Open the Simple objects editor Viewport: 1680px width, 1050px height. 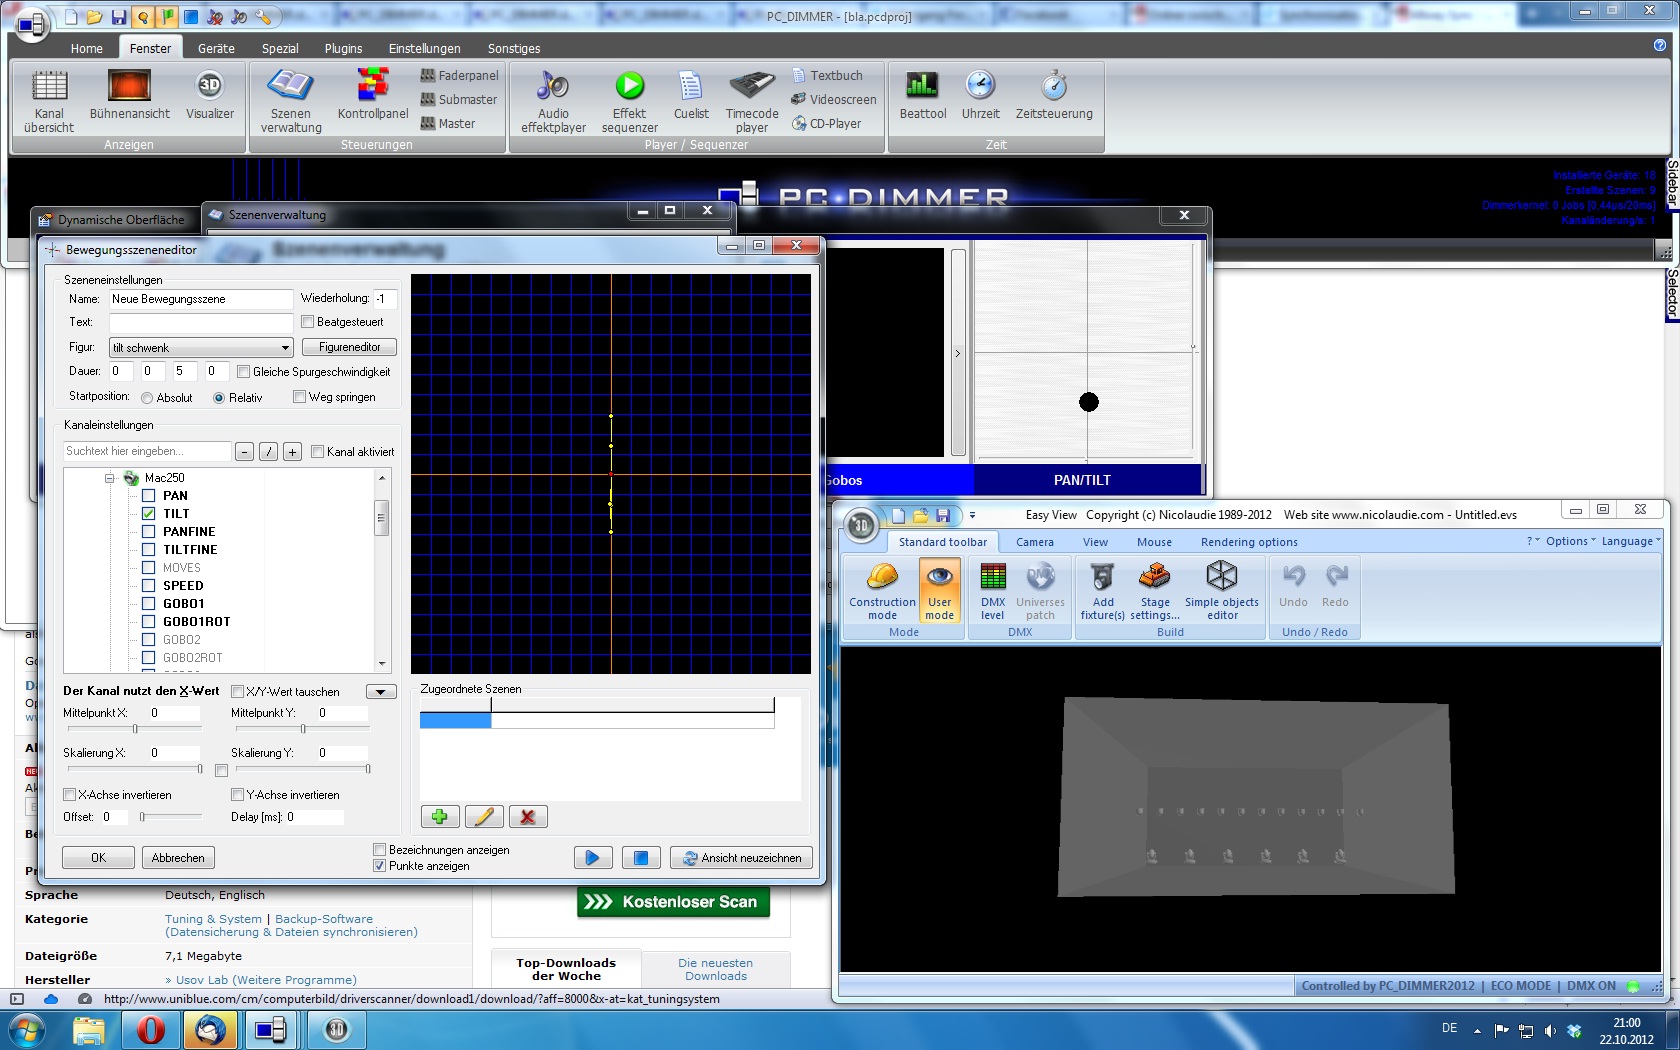pos(1221,590)
